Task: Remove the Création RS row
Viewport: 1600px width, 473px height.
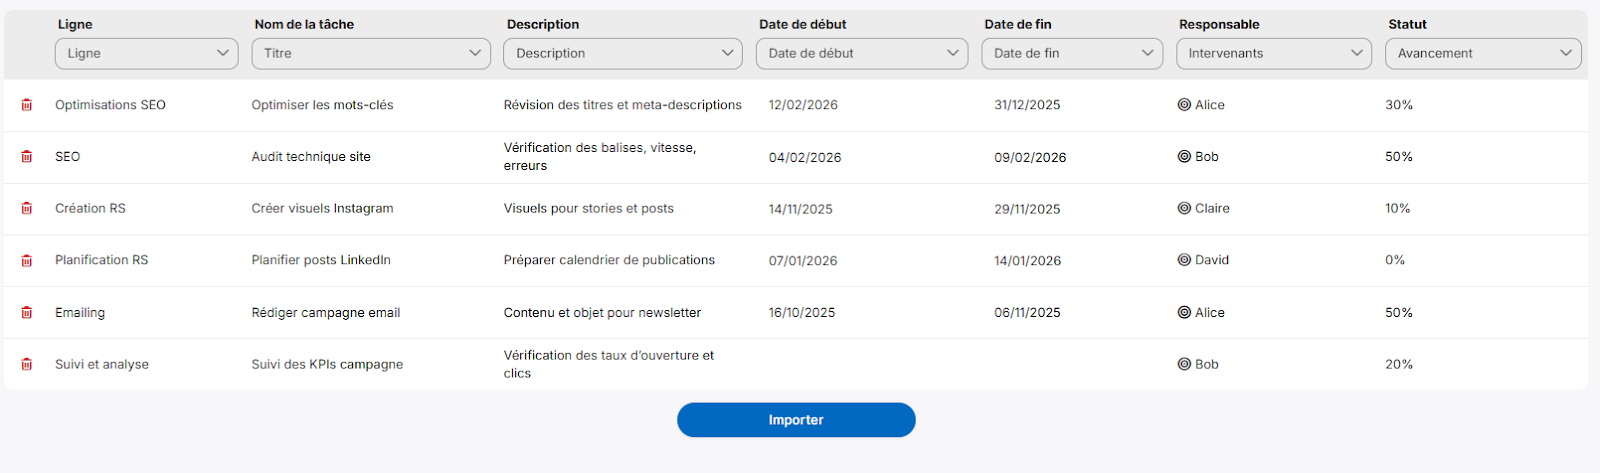Action: click(27, 209)
